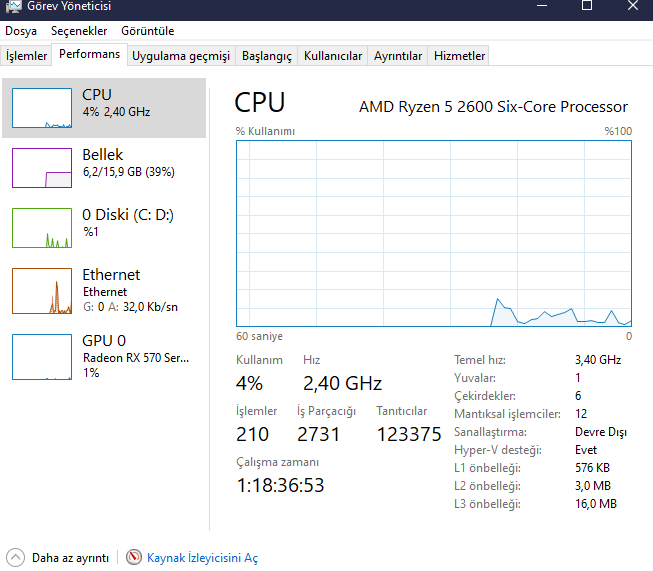Click the Kaynak İzleyicisini Aç link
This screenshot has width=653, height=571.
click(202, 558)
